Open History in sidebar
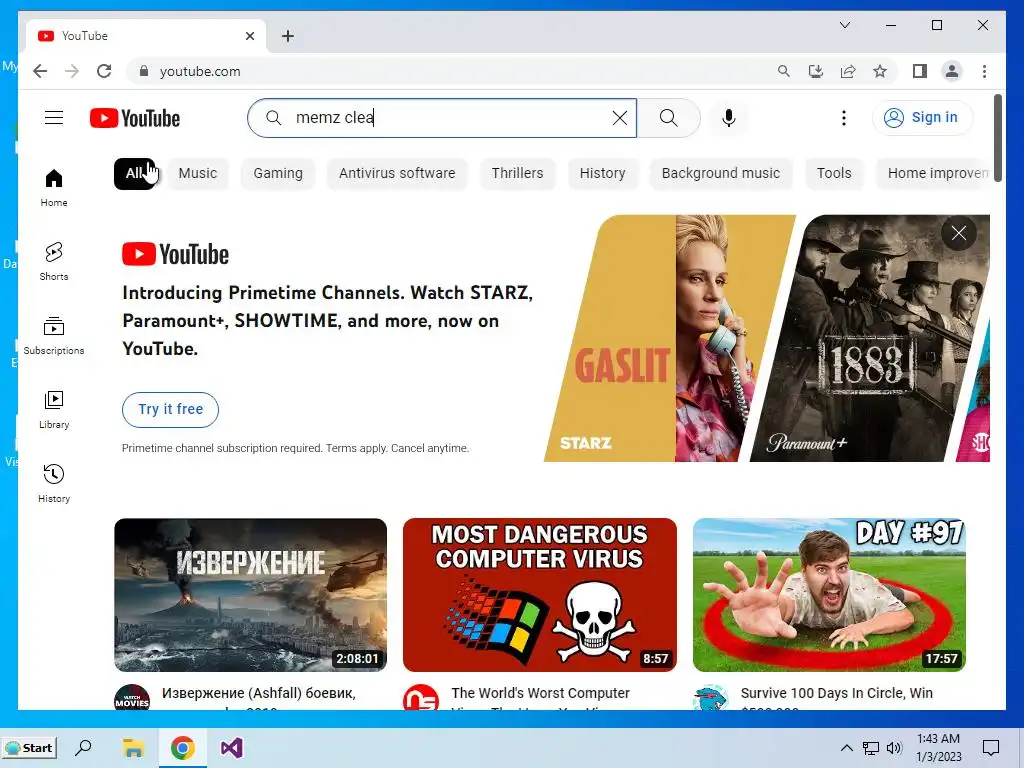 click(54, 483)
